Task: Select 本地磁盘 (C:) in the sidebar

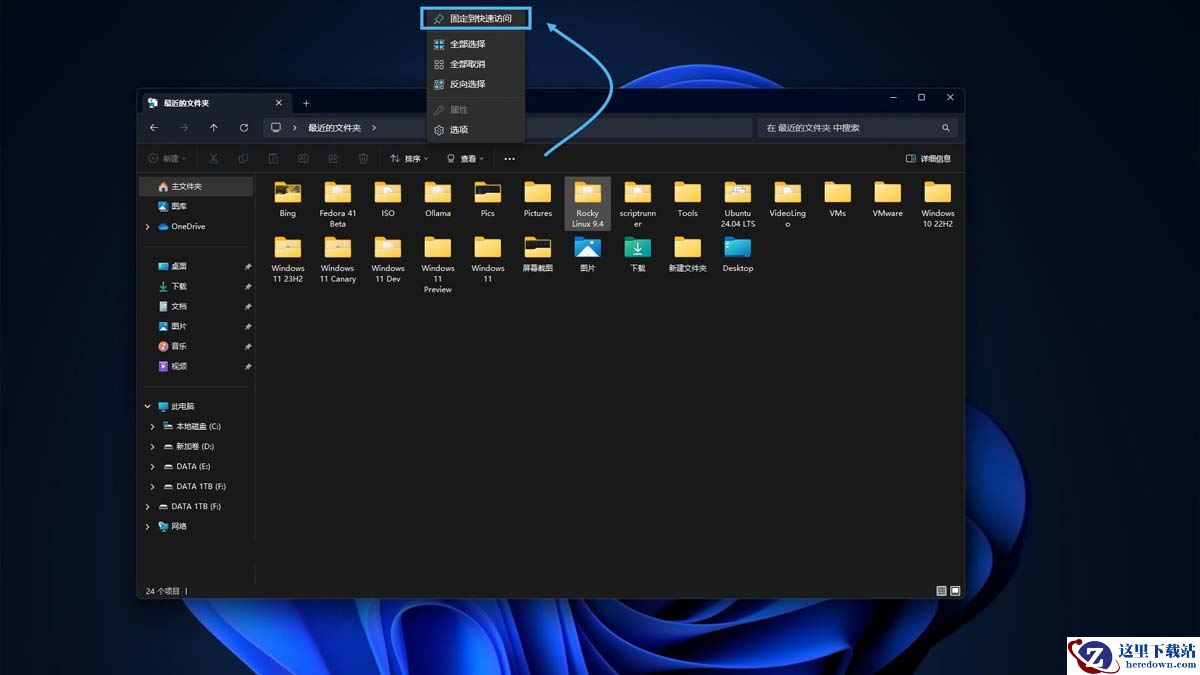Action: coord(198,426)
